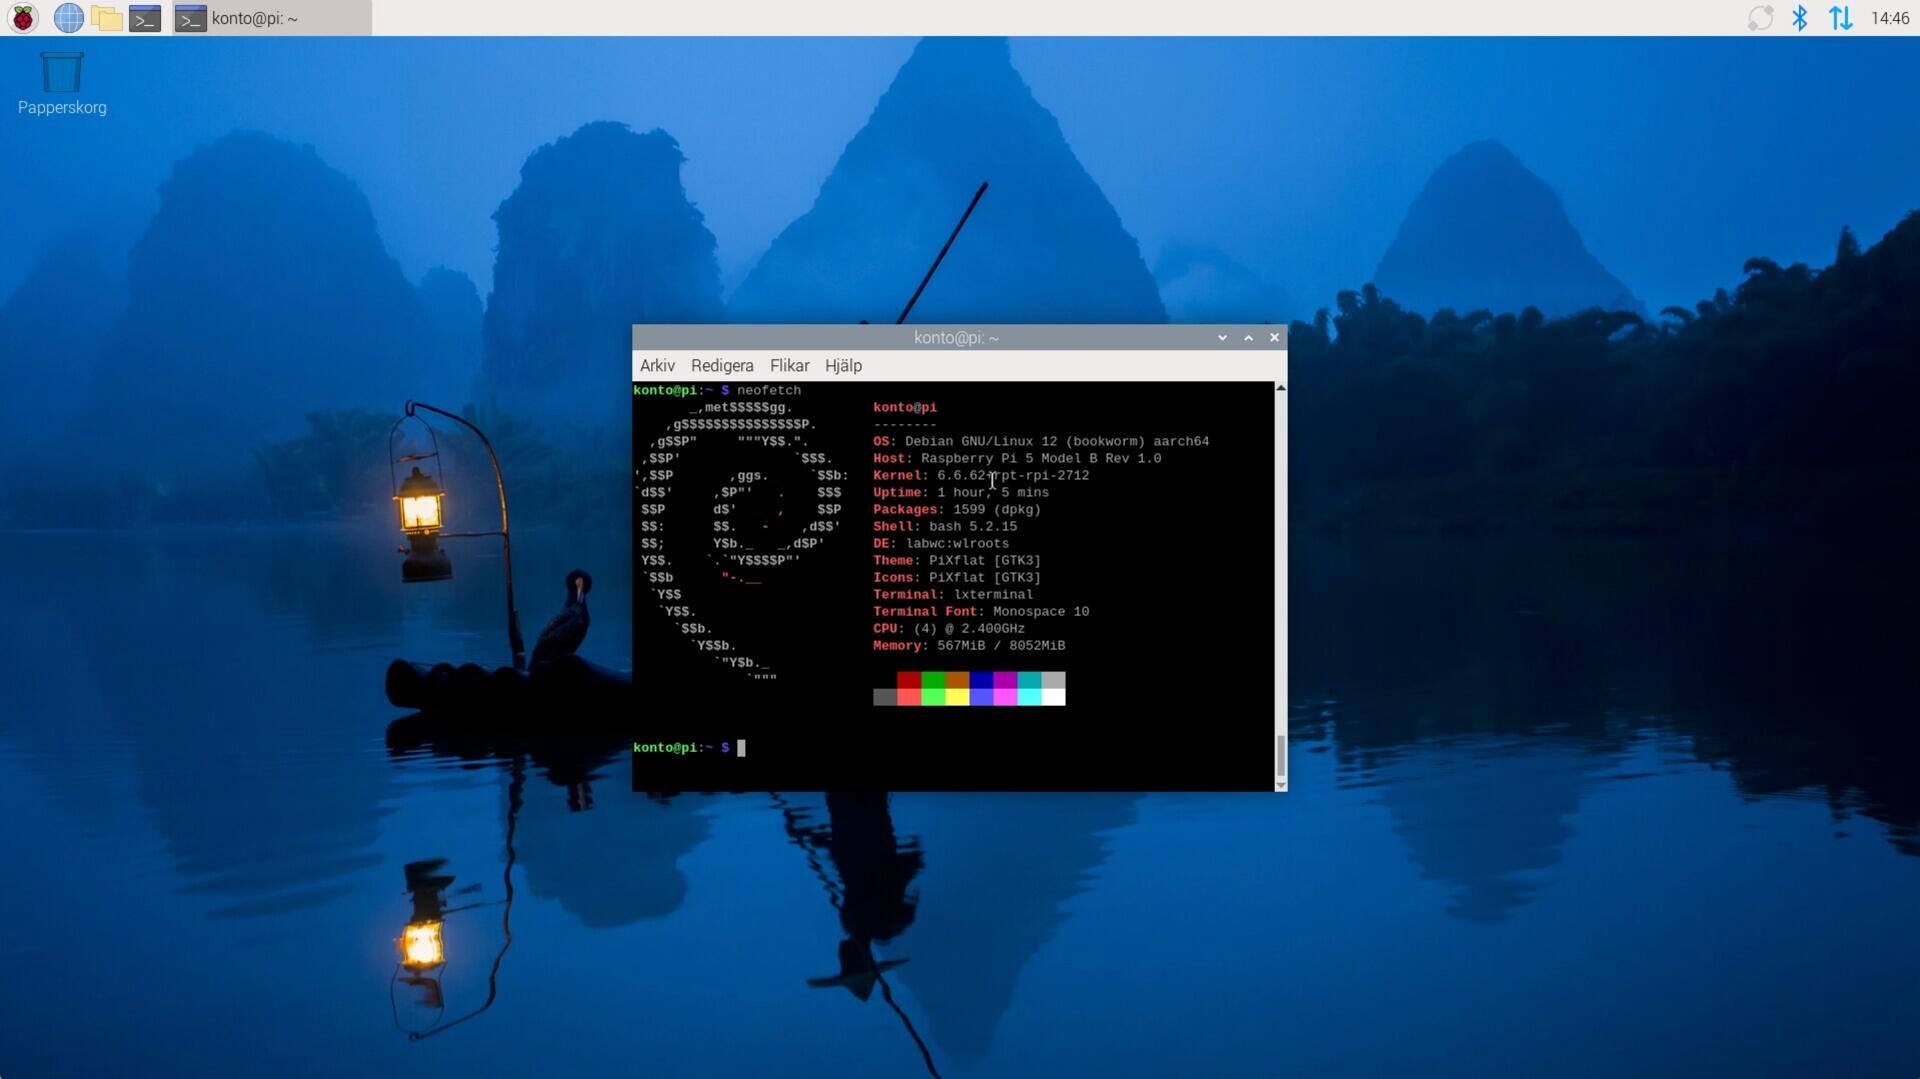Click the scrollbar down arrow in the terminal

click(1281, 785)
